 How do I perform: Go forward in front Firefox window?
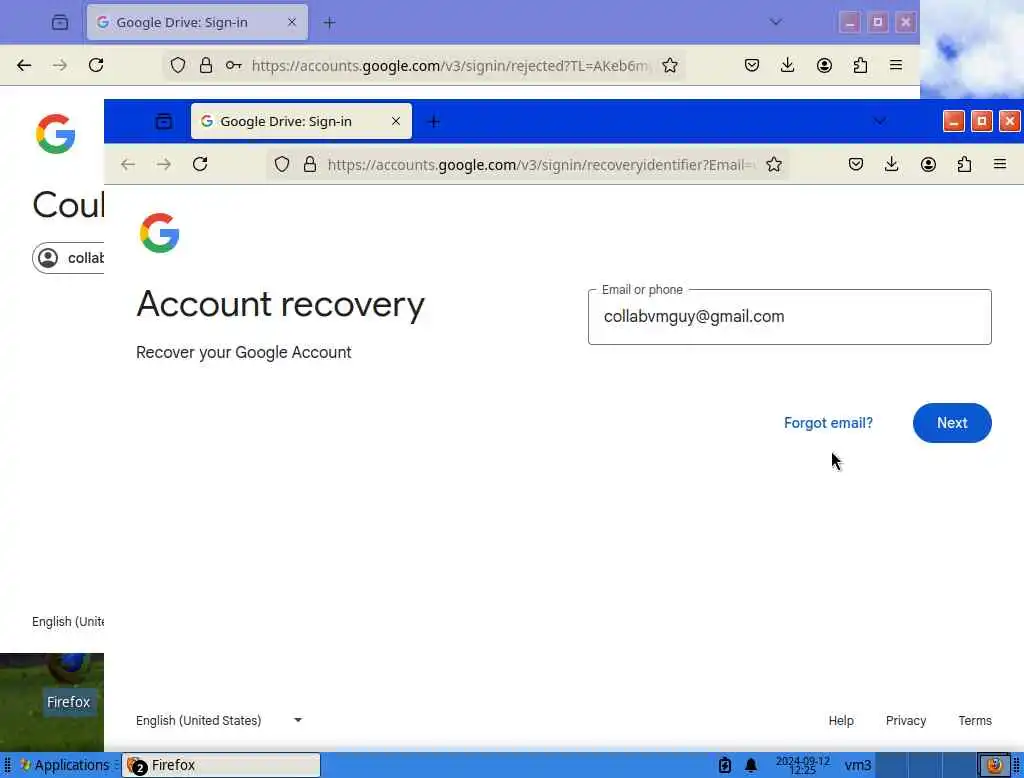click(164, 164)
